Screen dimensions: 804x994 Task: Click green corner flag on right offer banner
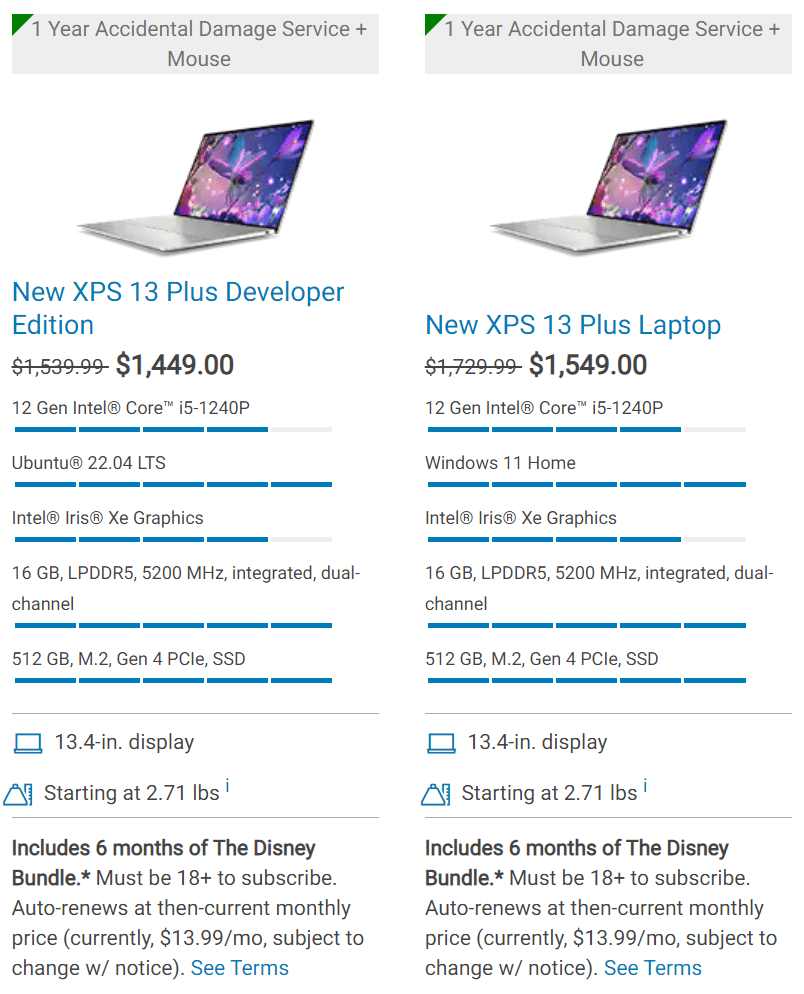433,23
